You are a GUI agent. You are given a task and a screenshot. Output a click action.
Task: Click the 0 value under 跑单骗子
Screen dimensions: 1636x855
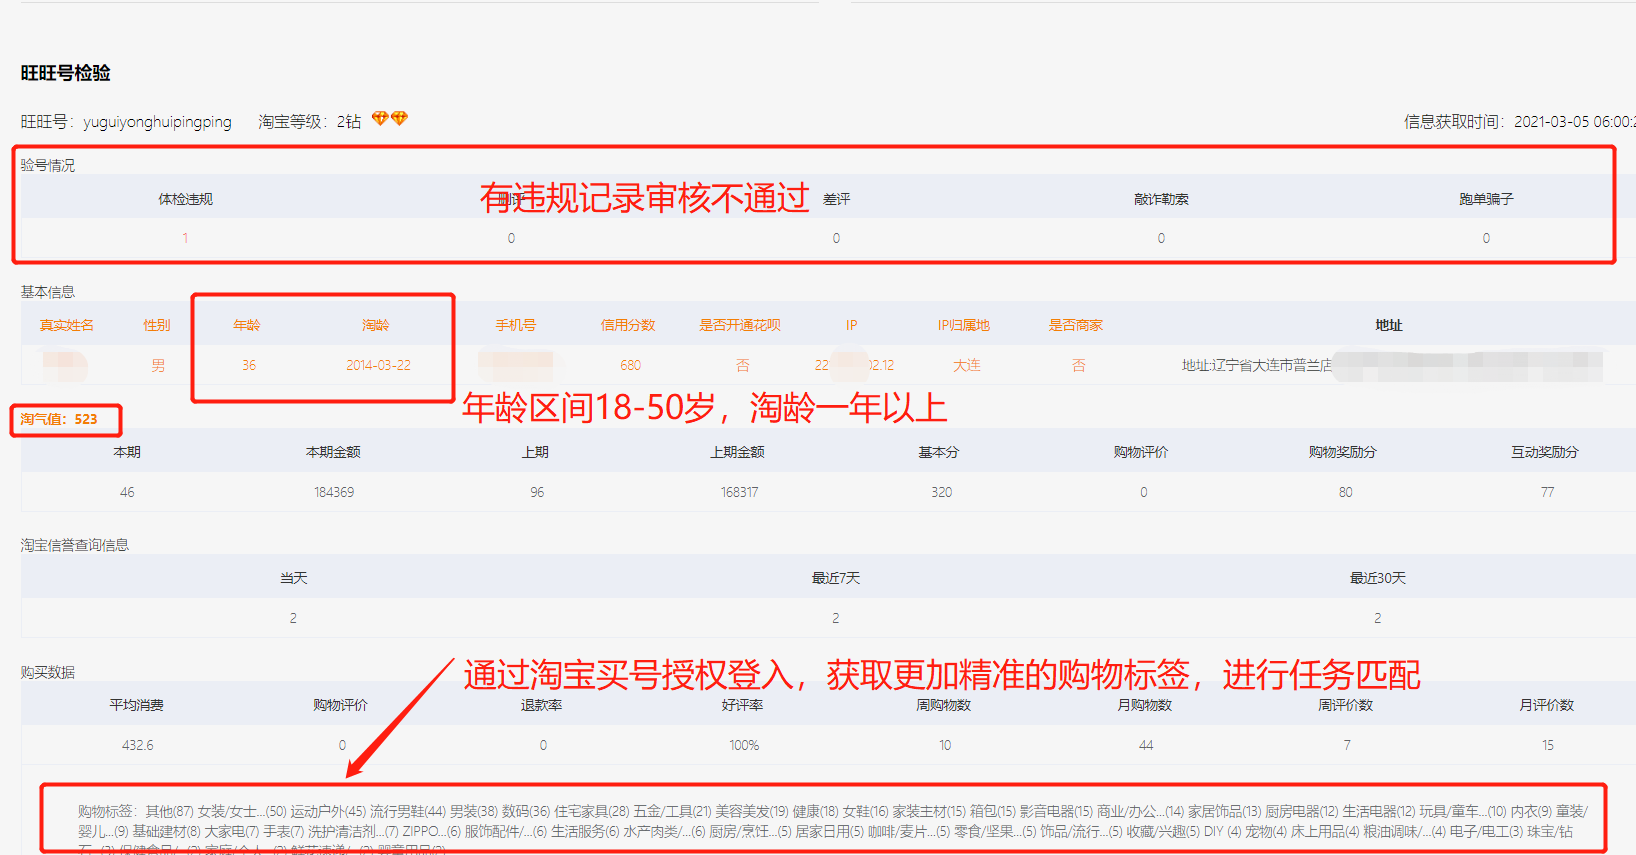(x=1486, y=238)
